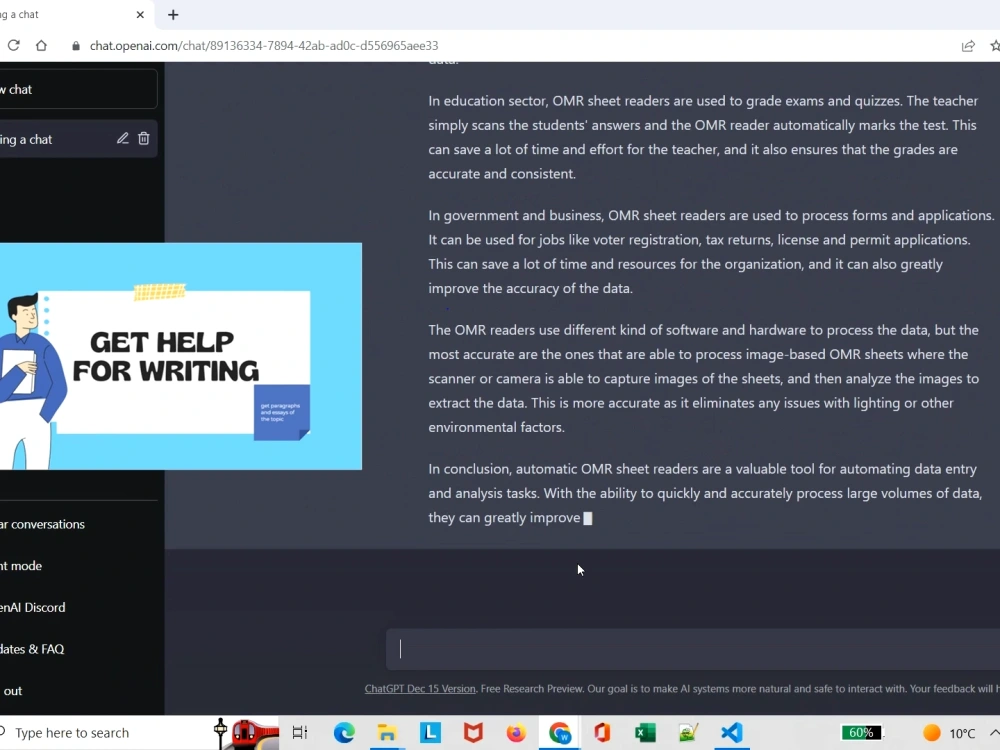Open the ChatGPT Dec 15 Version link
The image size is (1000, 750).
tap(420, 689)
